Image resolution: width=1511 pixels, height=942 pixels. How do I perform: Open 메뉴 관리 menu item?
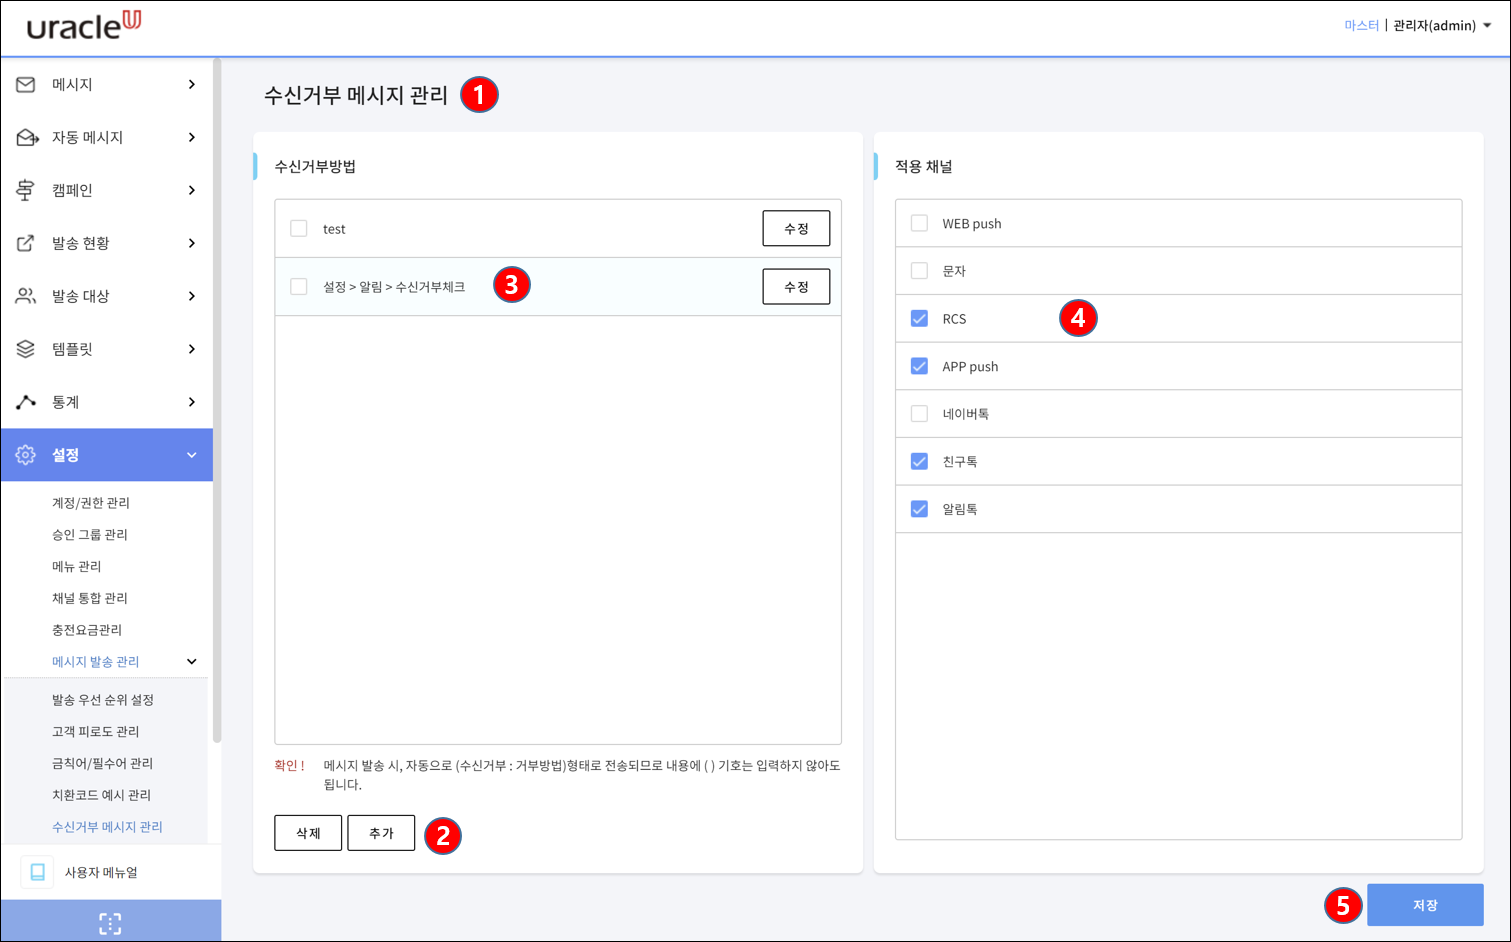[77, 566]
